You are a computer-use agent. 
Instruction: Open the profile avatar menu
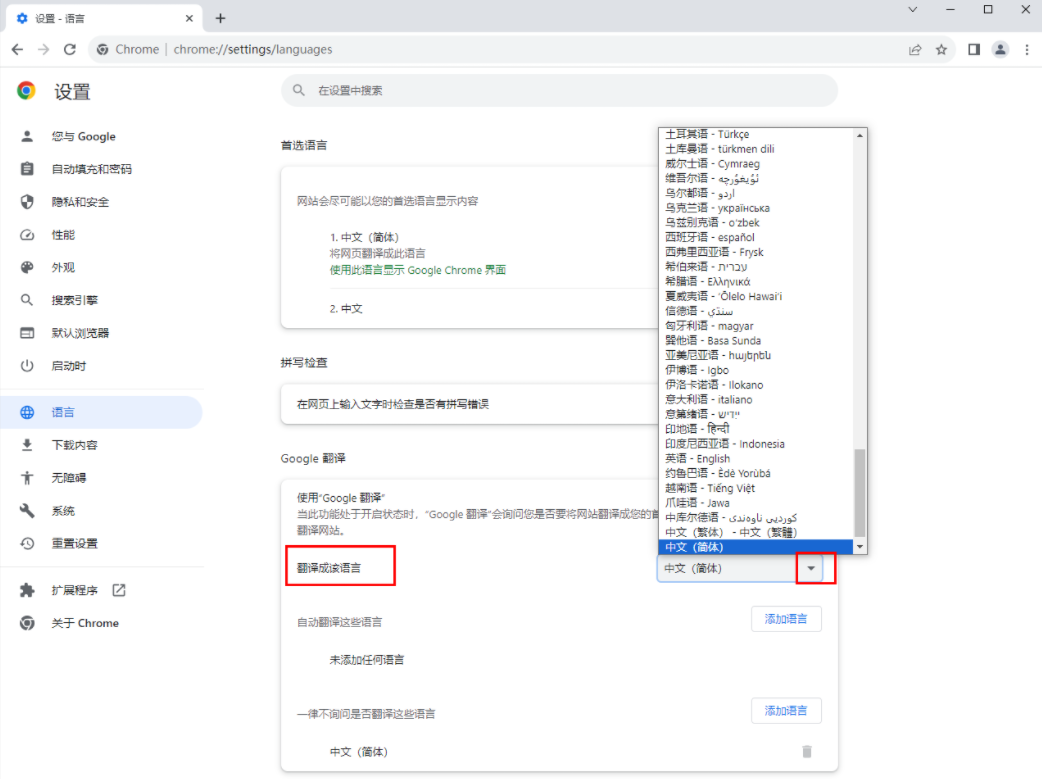(x=1000, y=49)
